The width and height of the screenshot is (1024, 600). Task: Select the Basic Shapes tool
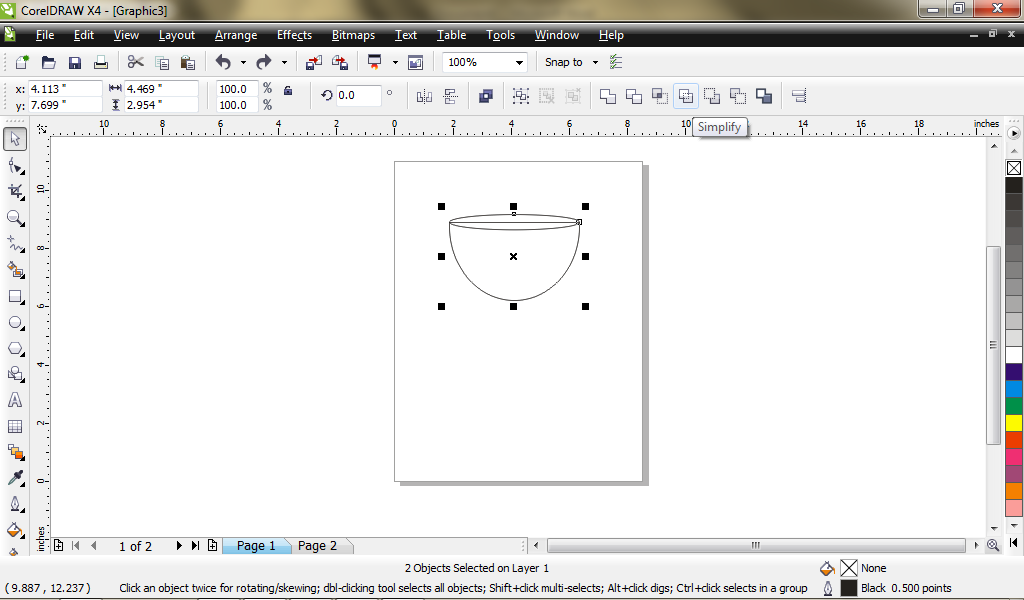pyautogui.click(x=15, y=374)
